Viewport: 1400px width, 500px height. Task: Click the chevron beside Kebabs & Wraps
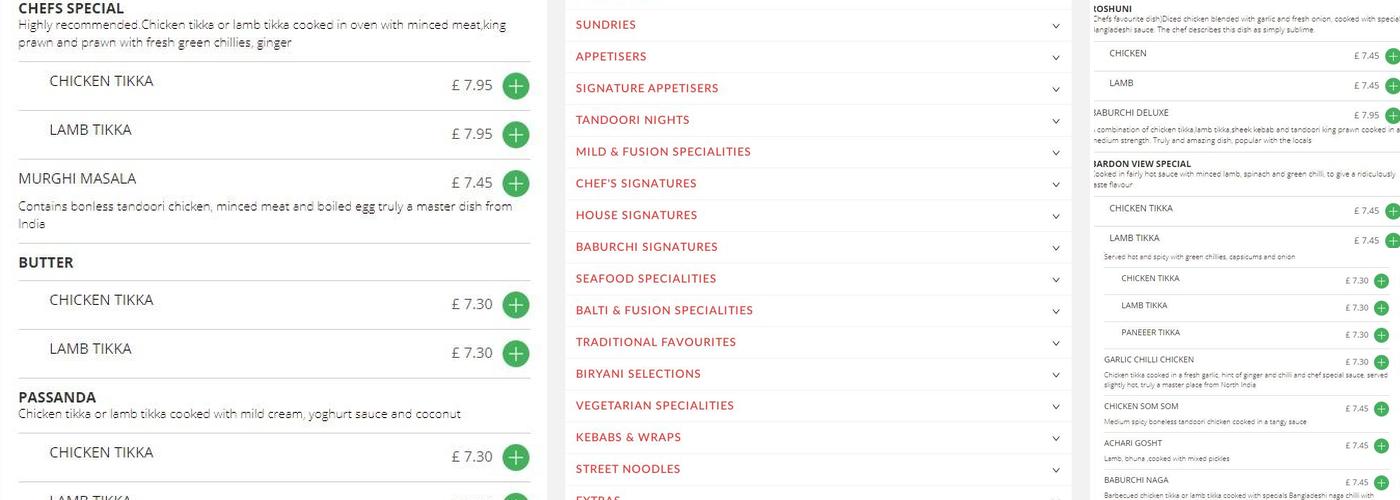[x=1056, y=438]
